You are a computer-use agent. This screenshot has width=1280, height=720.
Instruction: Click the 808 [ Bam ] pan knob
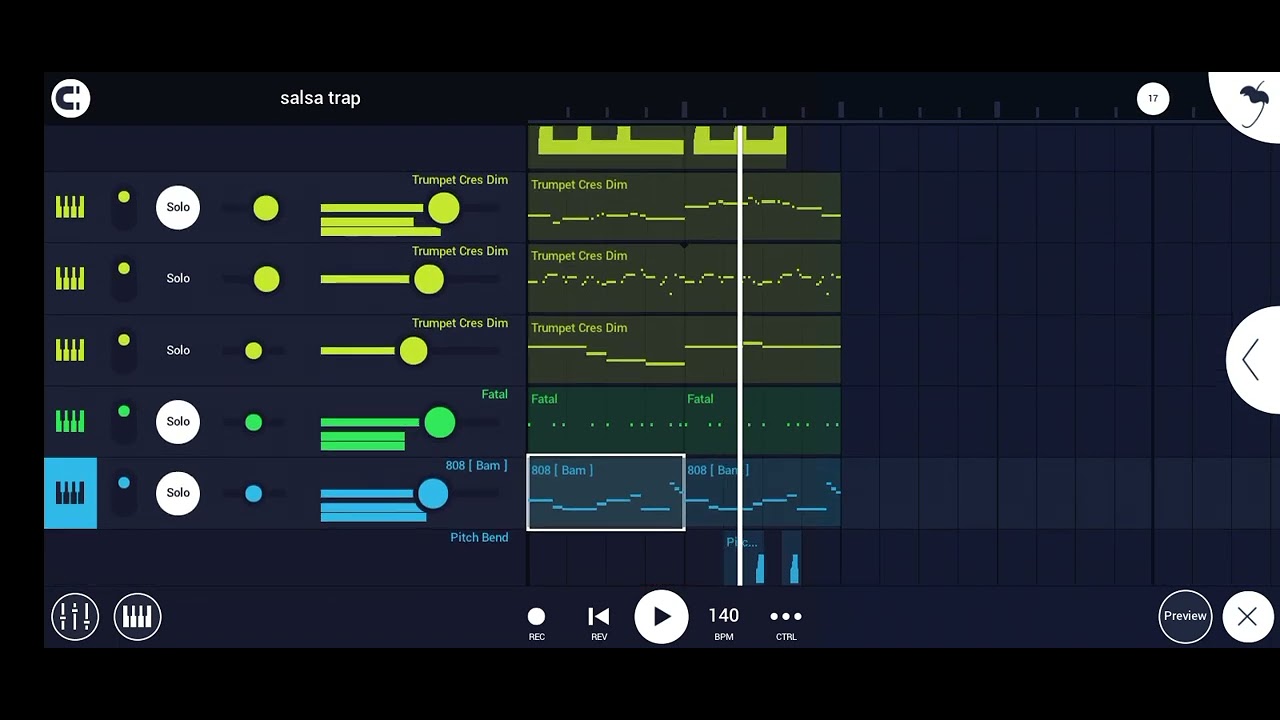[253, 494]
